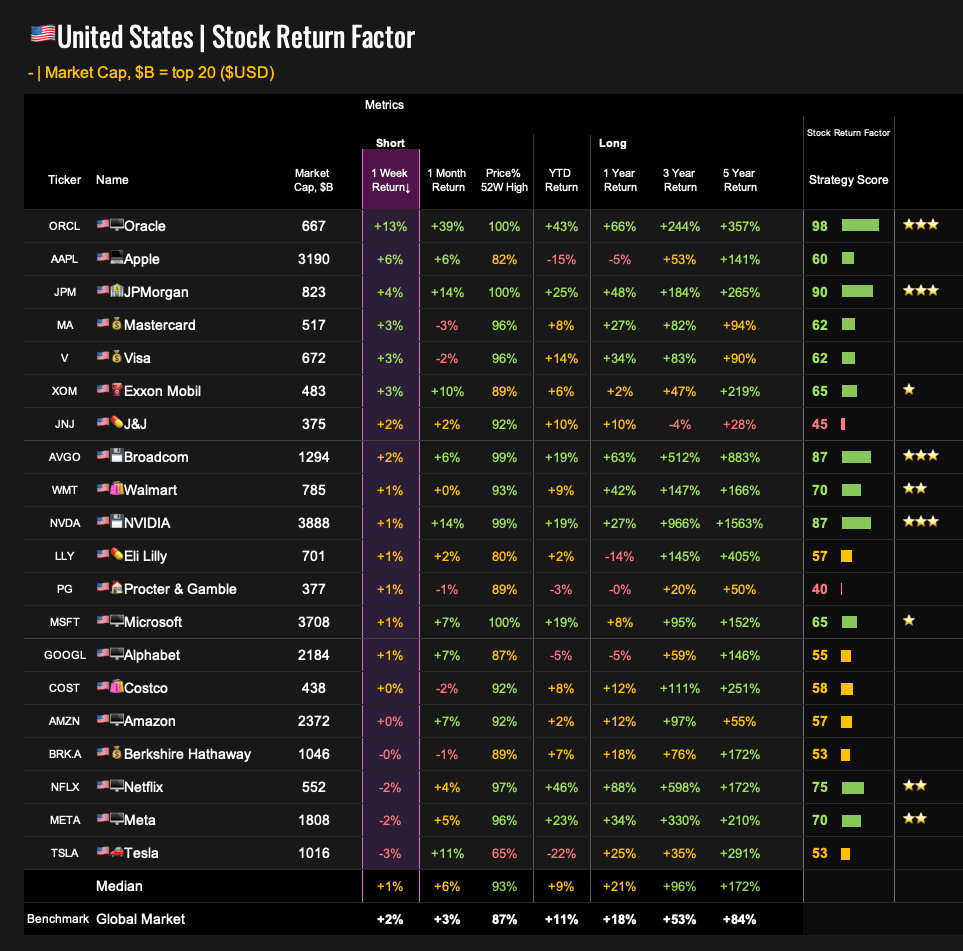
Task: Click the Market Cap, $B column header
Action: pos(313,180)
